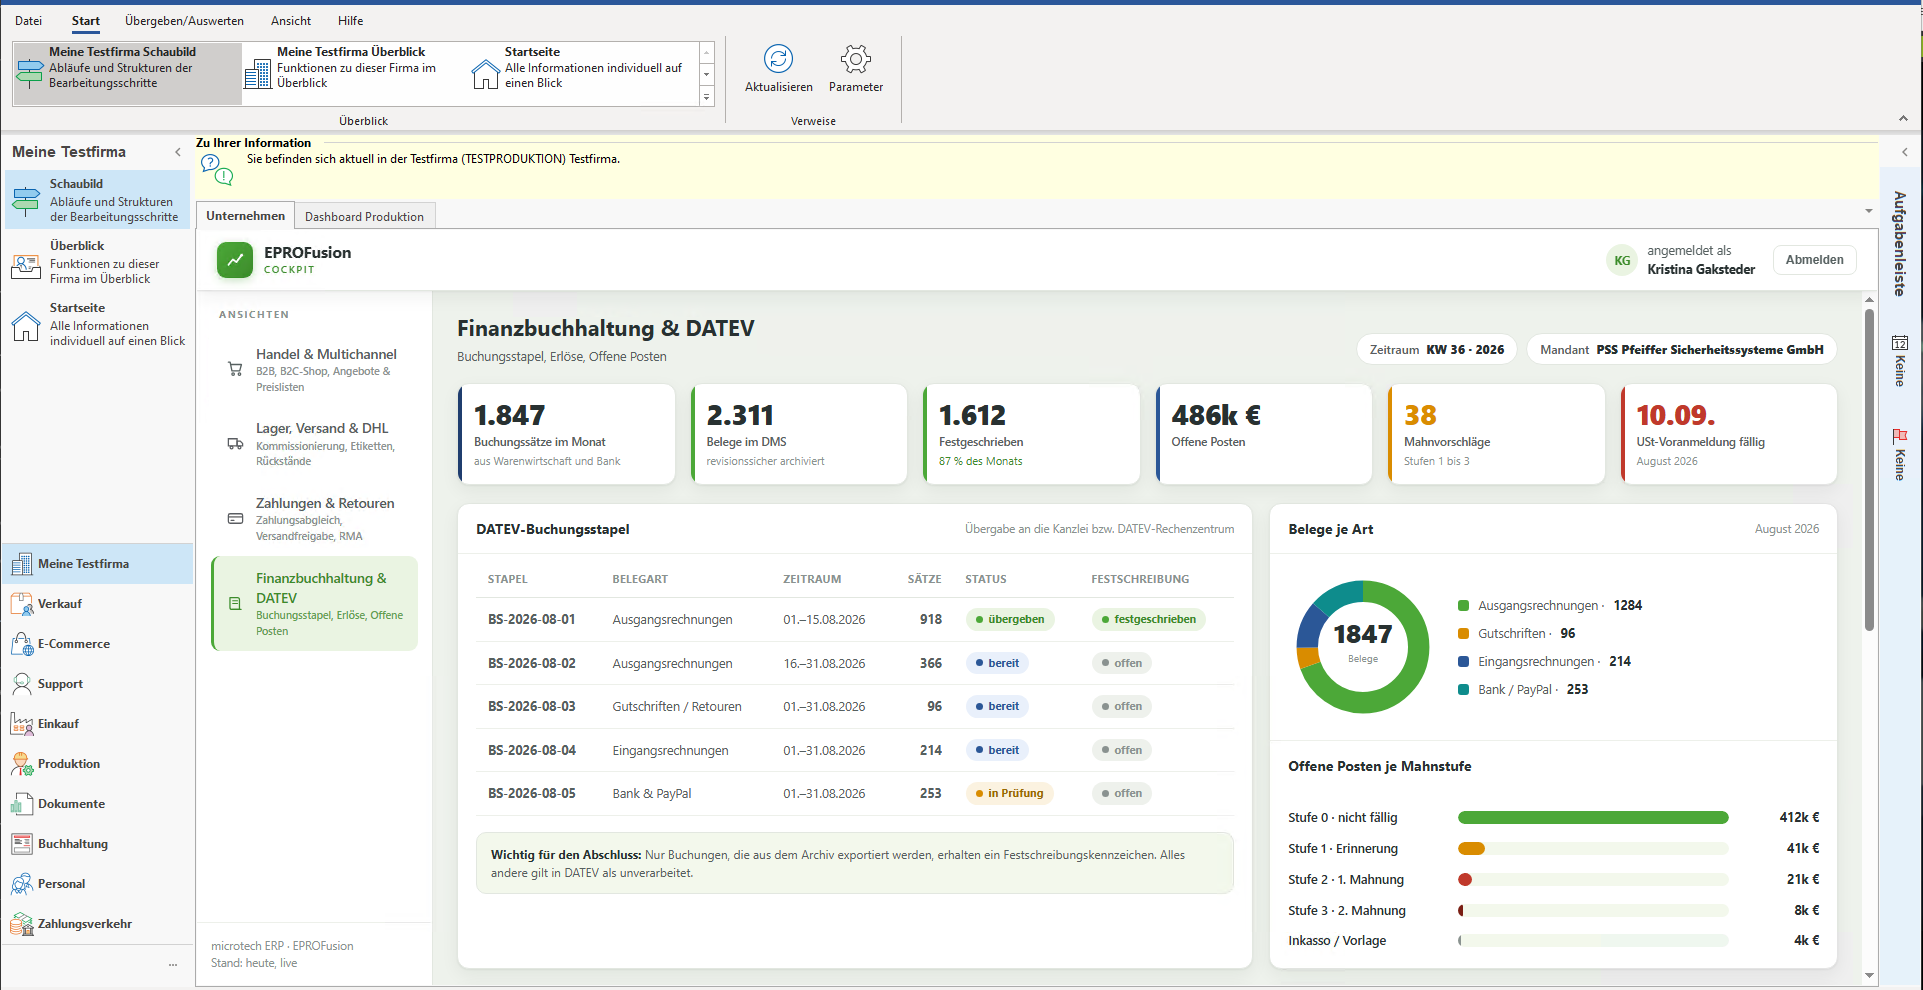Open Verkauf module in sidebar

click(x=97, y=604)
